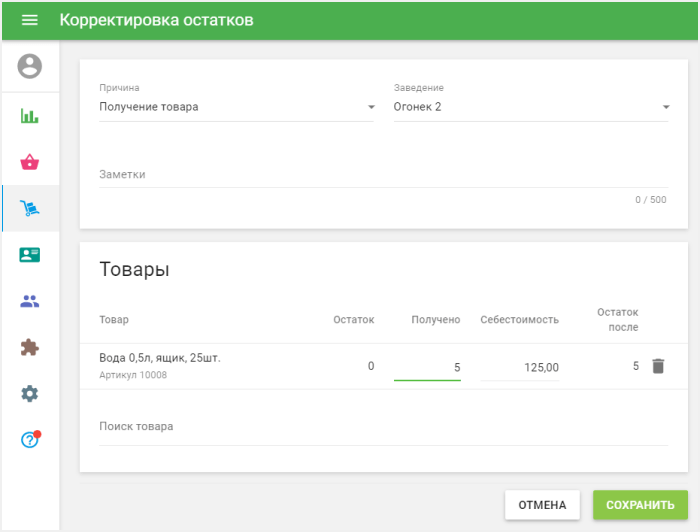Open the puzzle piece integrations section
700x532 pixels.
point(29,347)
